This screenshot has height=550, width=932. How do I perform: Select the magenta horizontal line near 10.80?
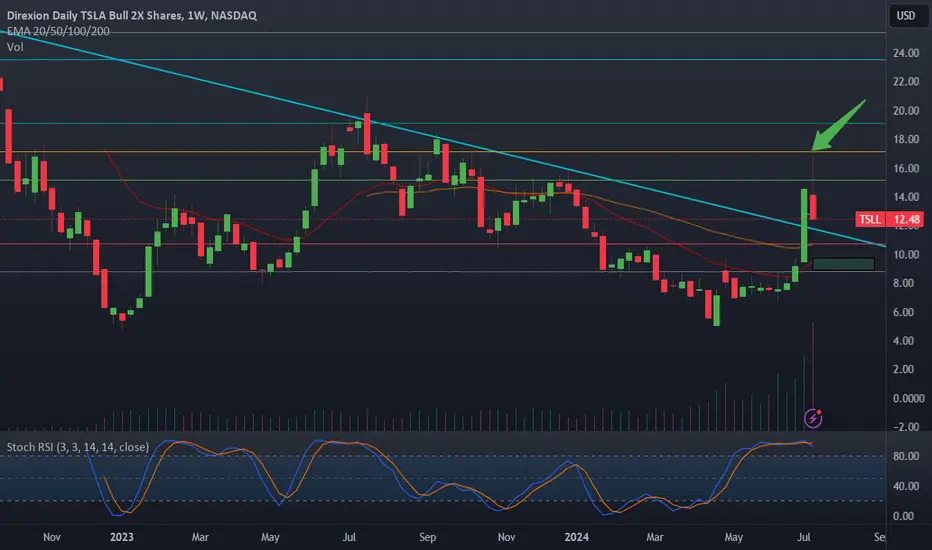443,244
